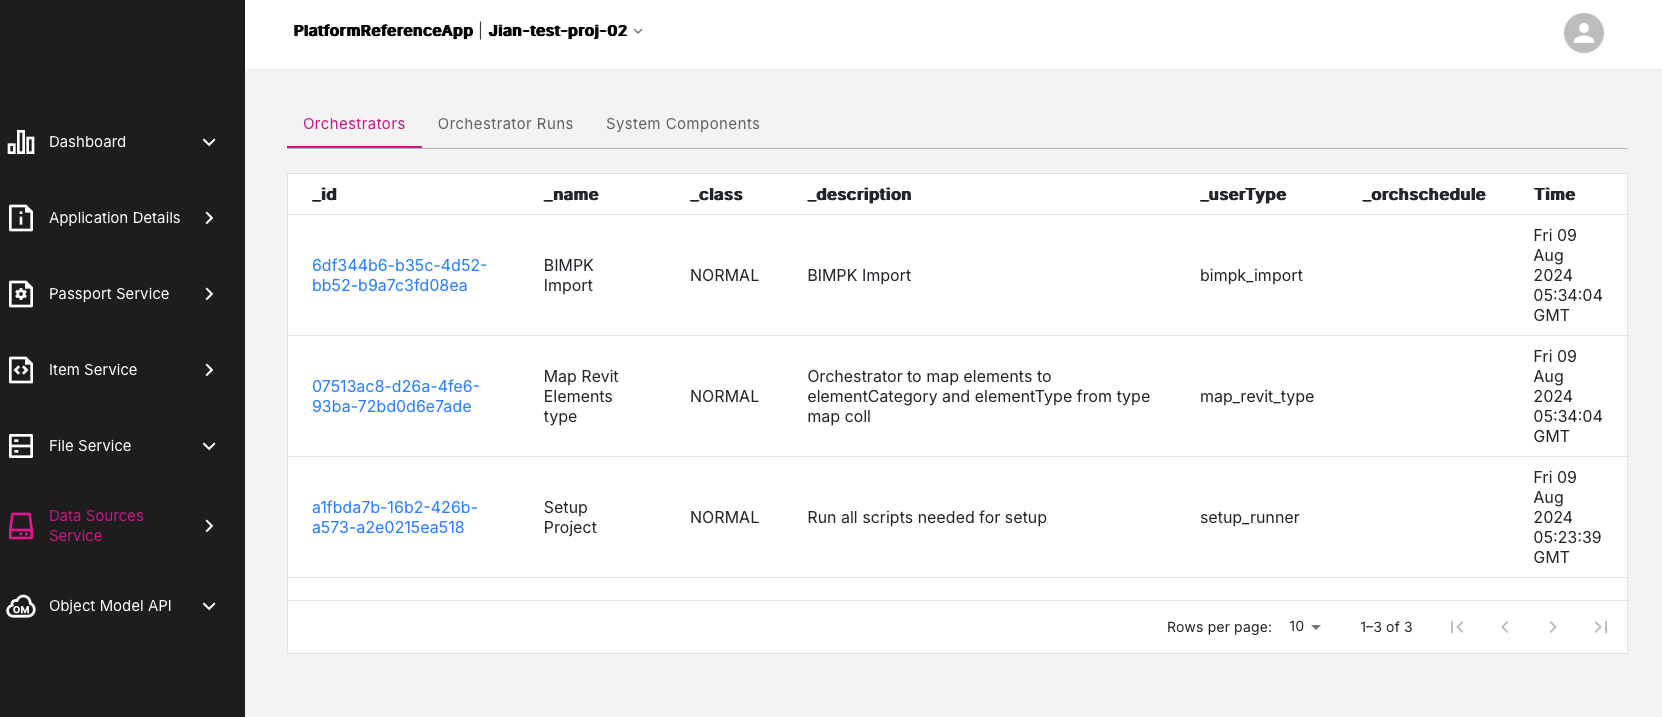Open the user profile avatar

(1583, 33)
